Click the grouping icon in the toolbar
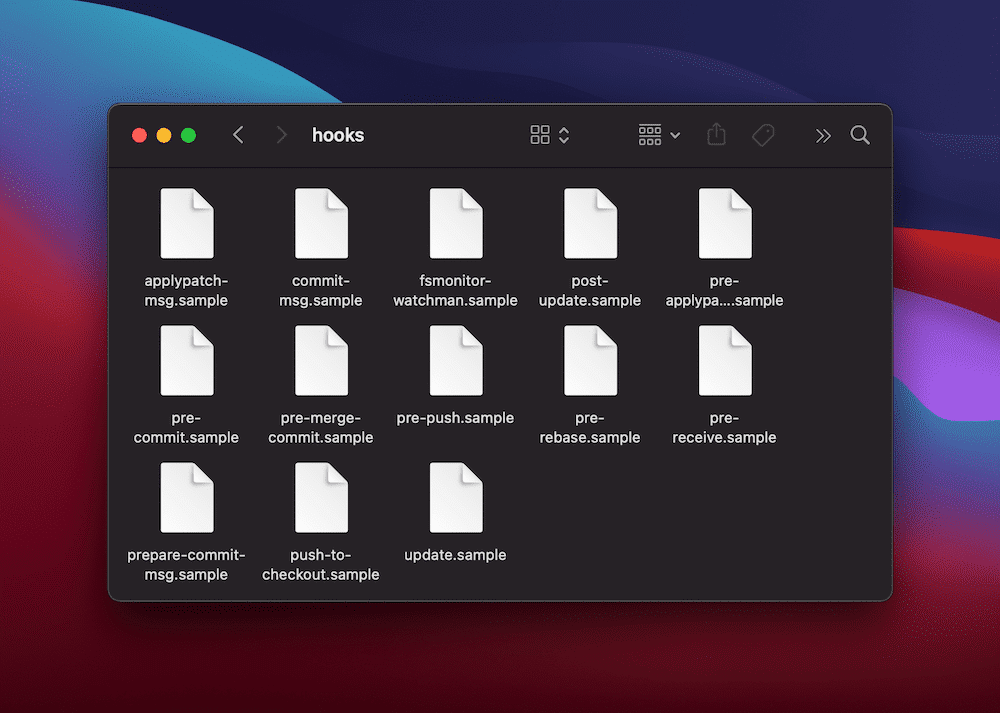Image resolution: width=1000 pixels, height=713 pixels. 650,134
